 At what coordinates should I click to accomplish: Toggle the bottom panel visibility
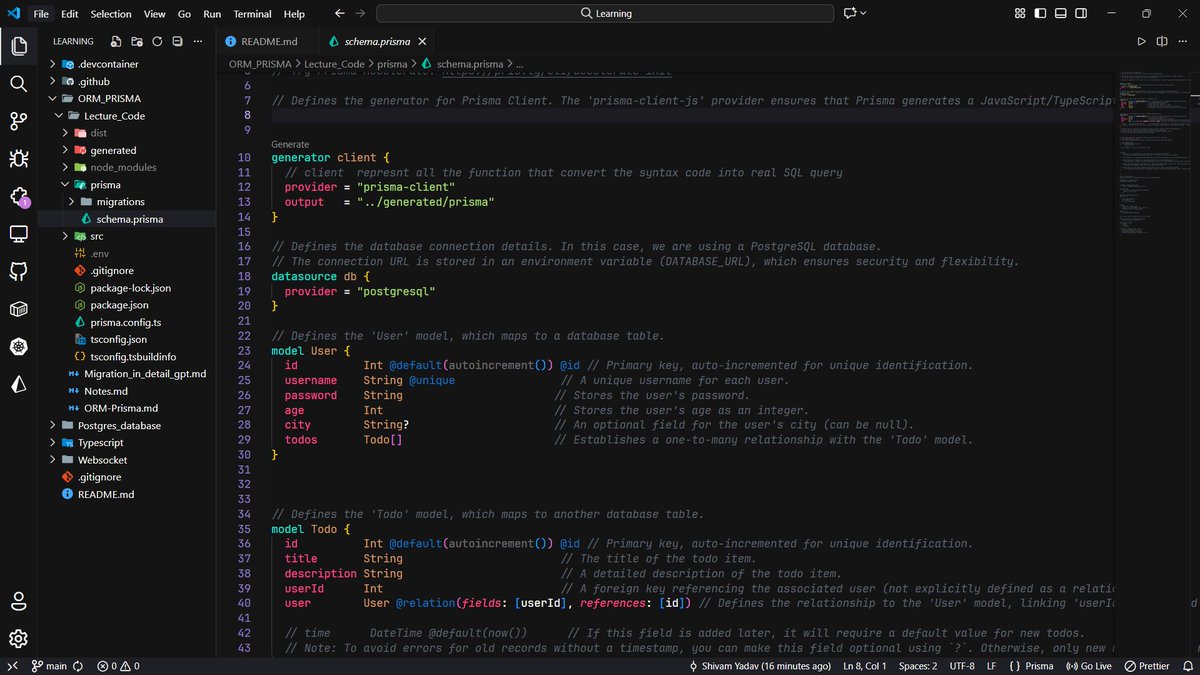click(1061, 14)
